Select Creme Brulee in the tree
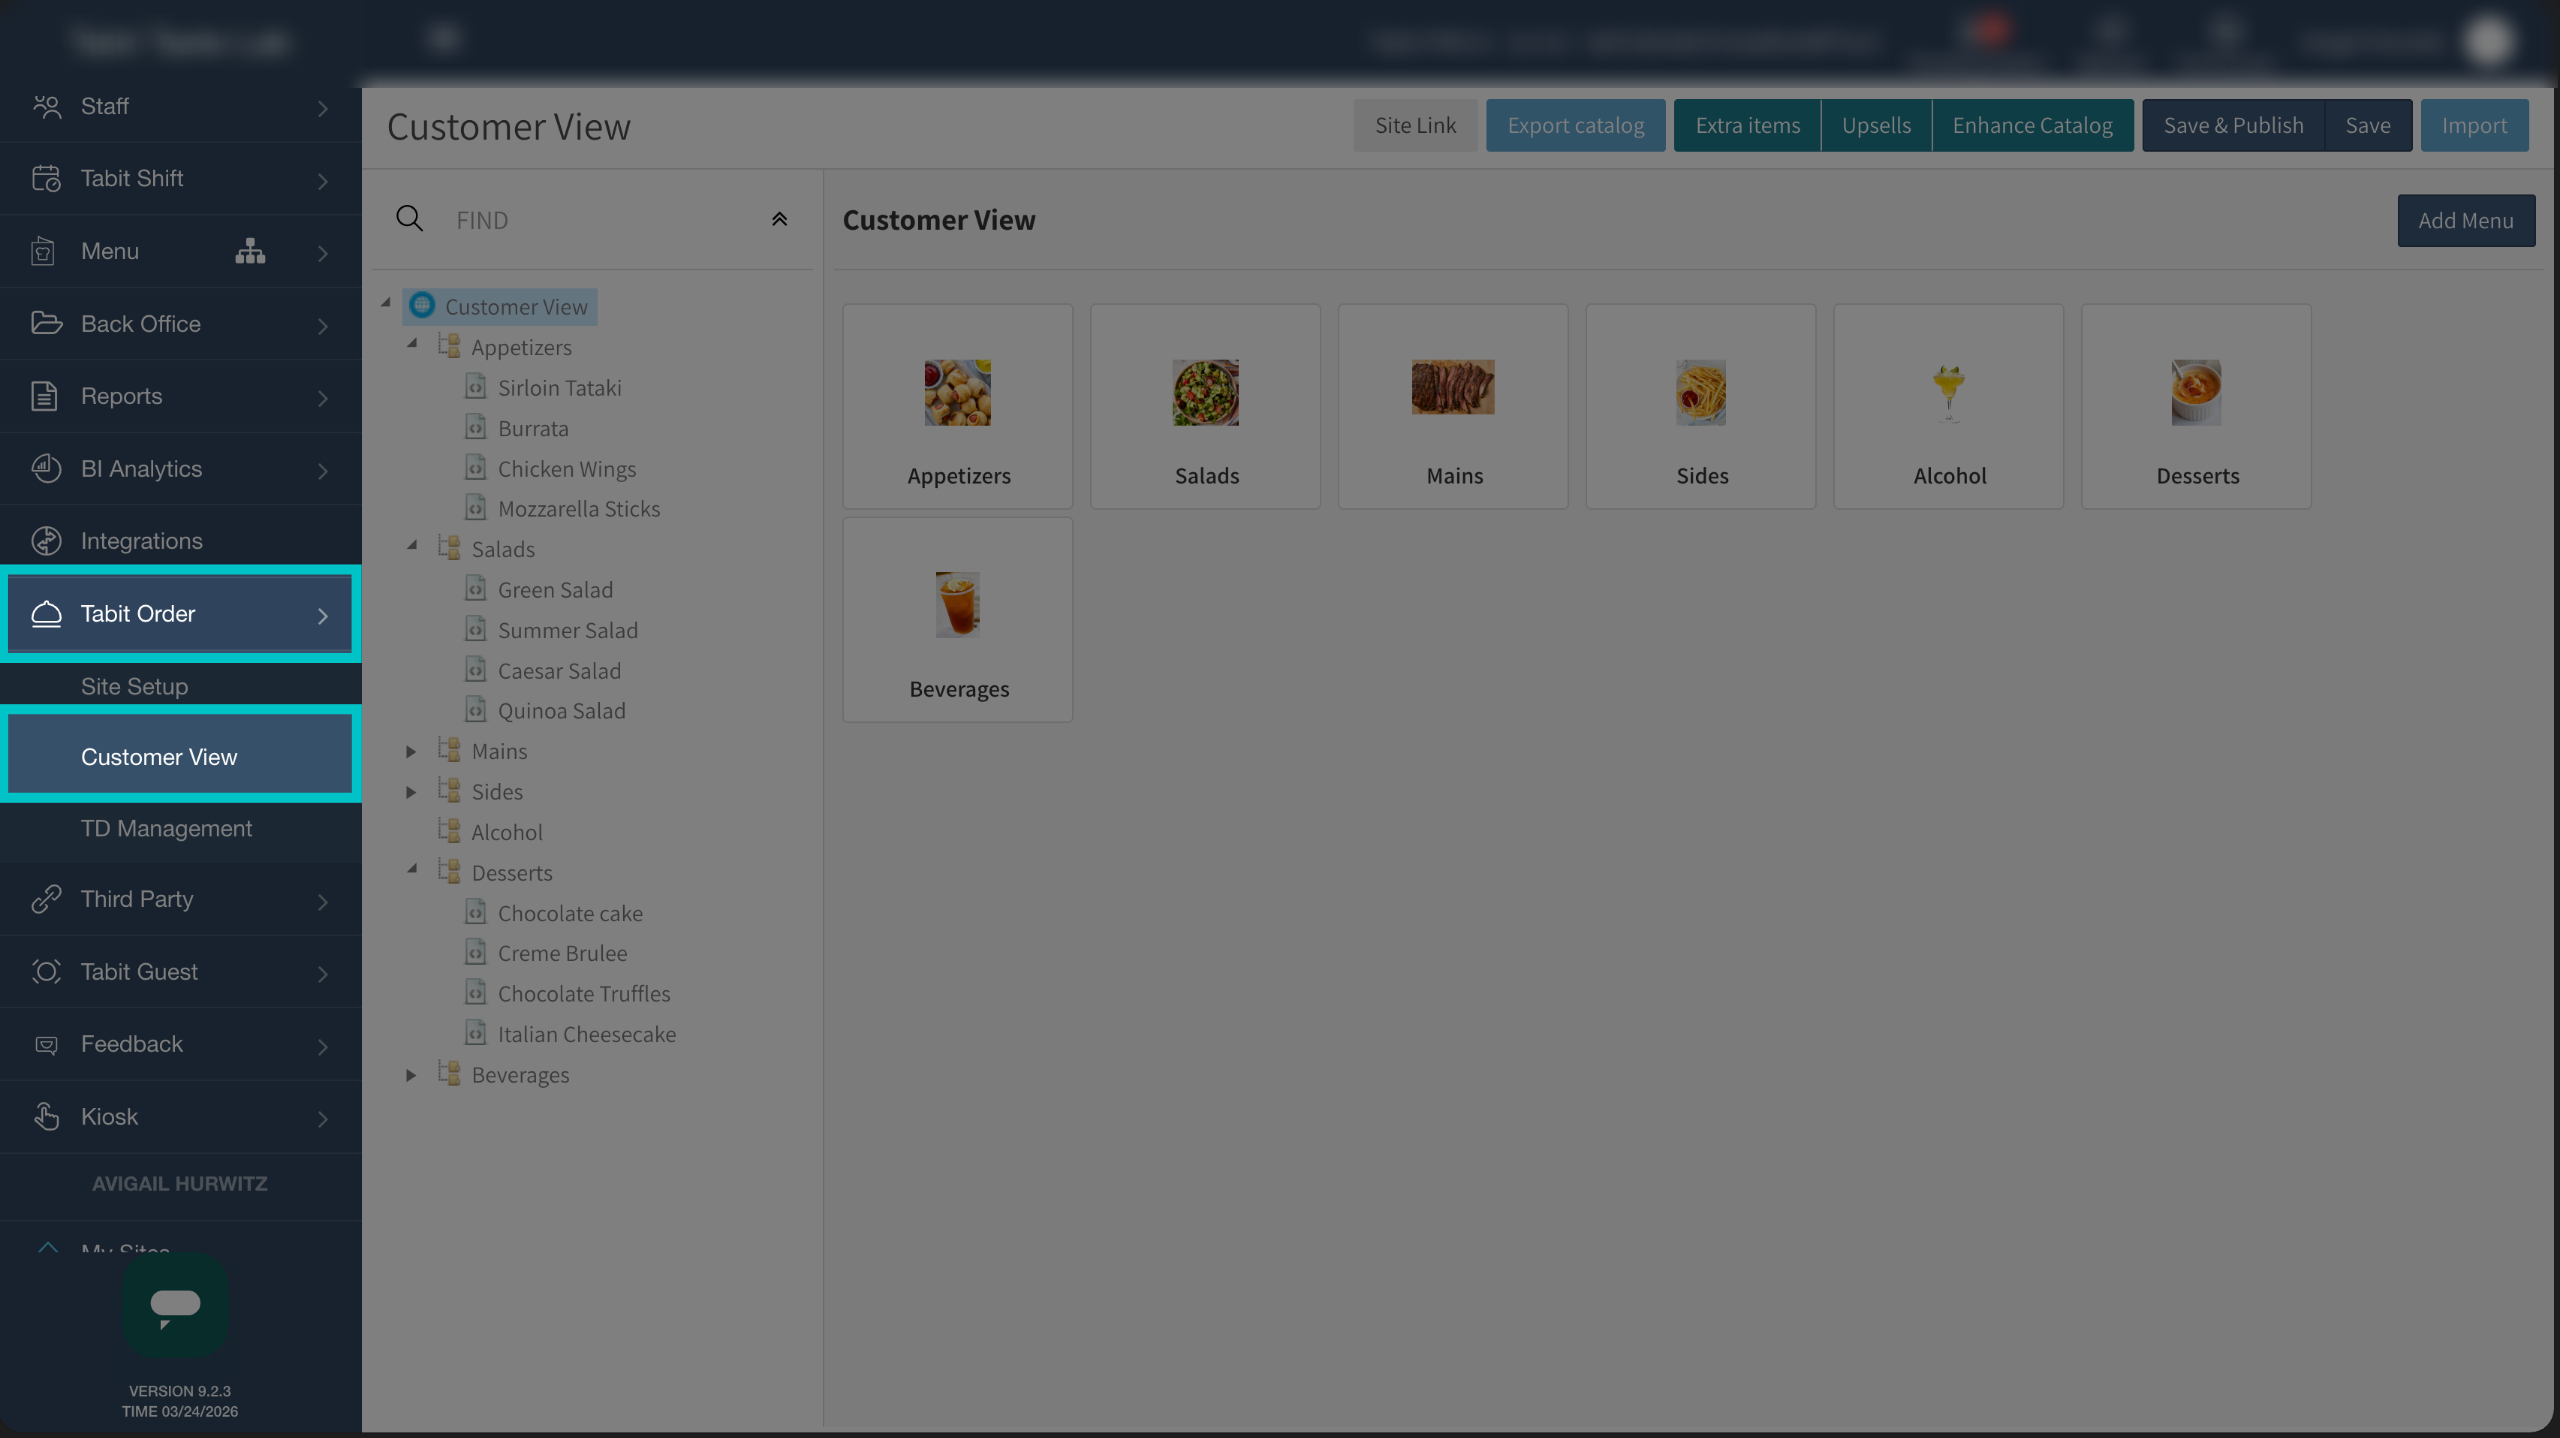 562,953
